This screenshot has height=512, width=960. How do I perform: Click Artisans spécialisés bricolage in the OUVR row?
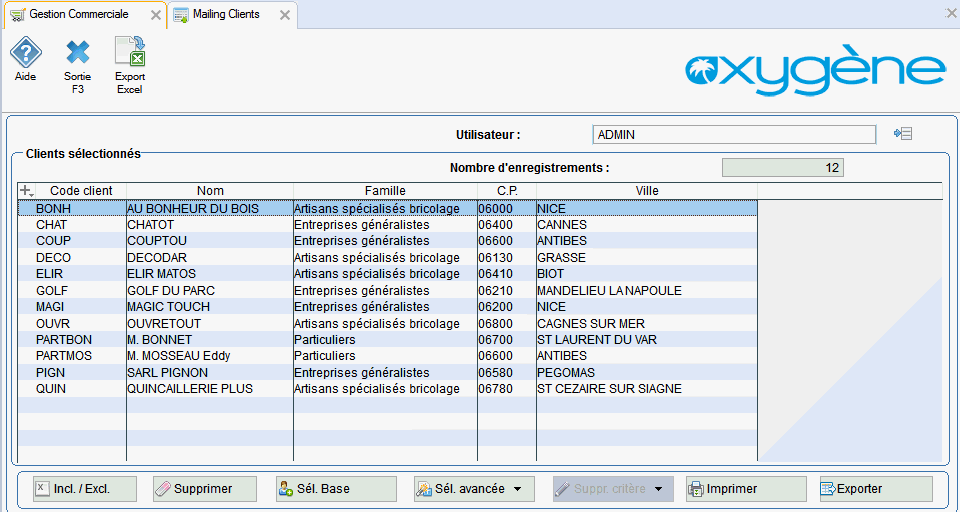(x=385, y=323)
